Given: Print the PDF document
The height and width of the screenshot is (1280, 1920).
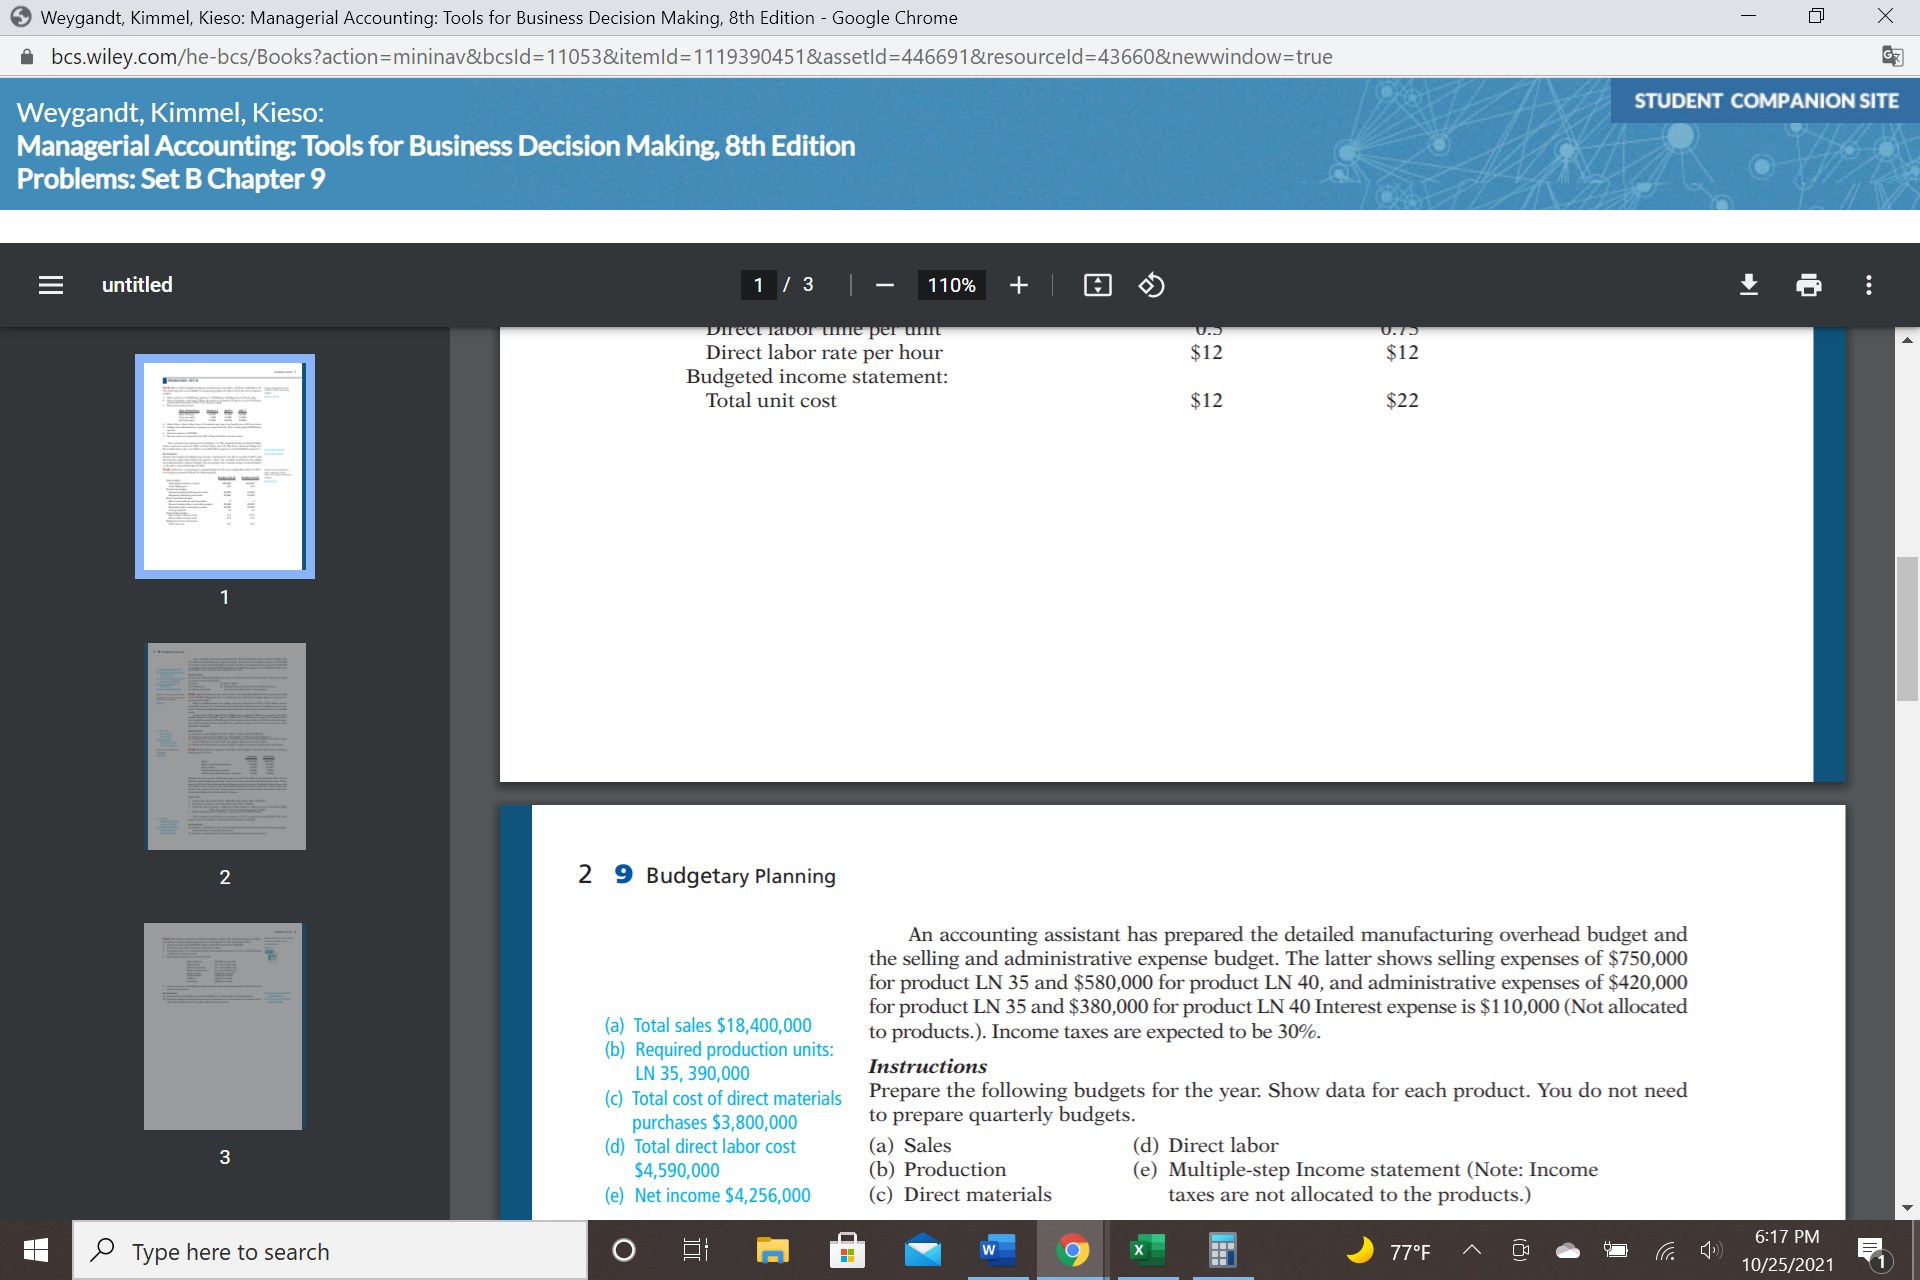Looking at the screenshot, I should (1808, 285).
